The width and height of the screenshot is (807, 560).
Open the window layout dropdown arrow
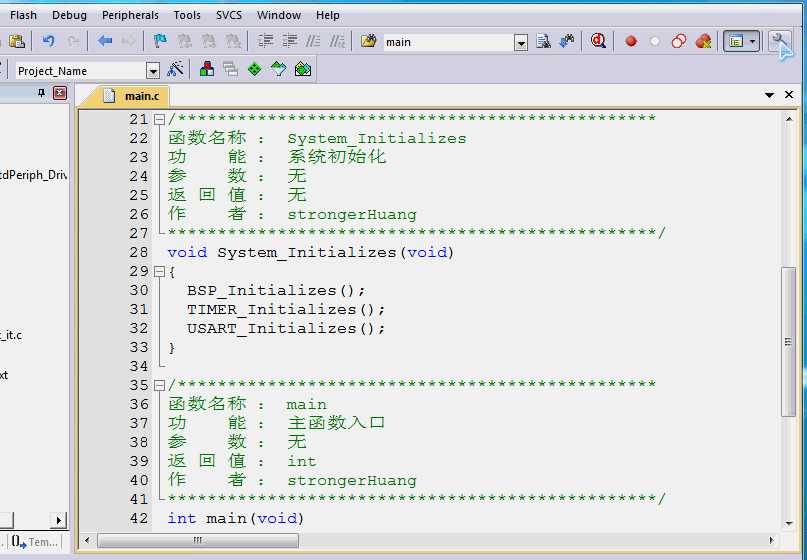[x=753, y=41]
